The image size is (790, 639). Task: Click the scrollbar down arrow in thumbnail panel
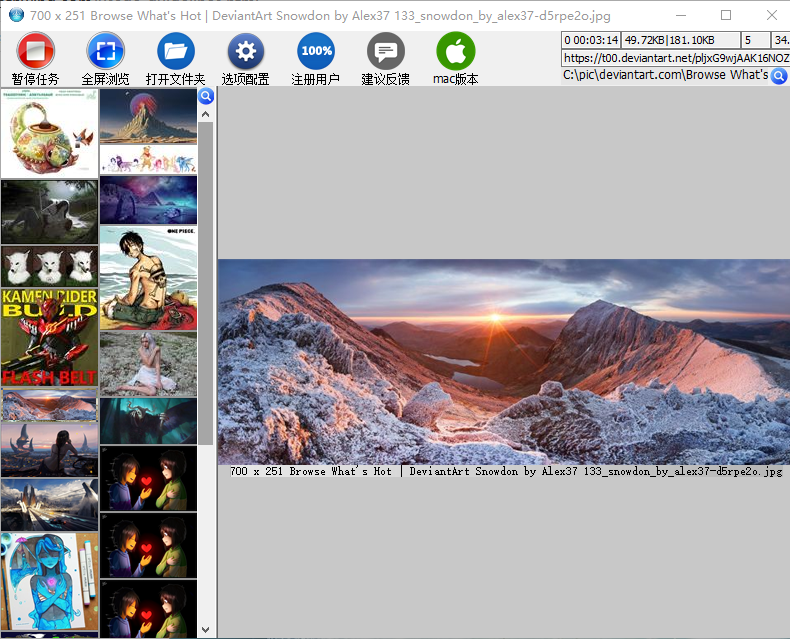pos(206,629)
